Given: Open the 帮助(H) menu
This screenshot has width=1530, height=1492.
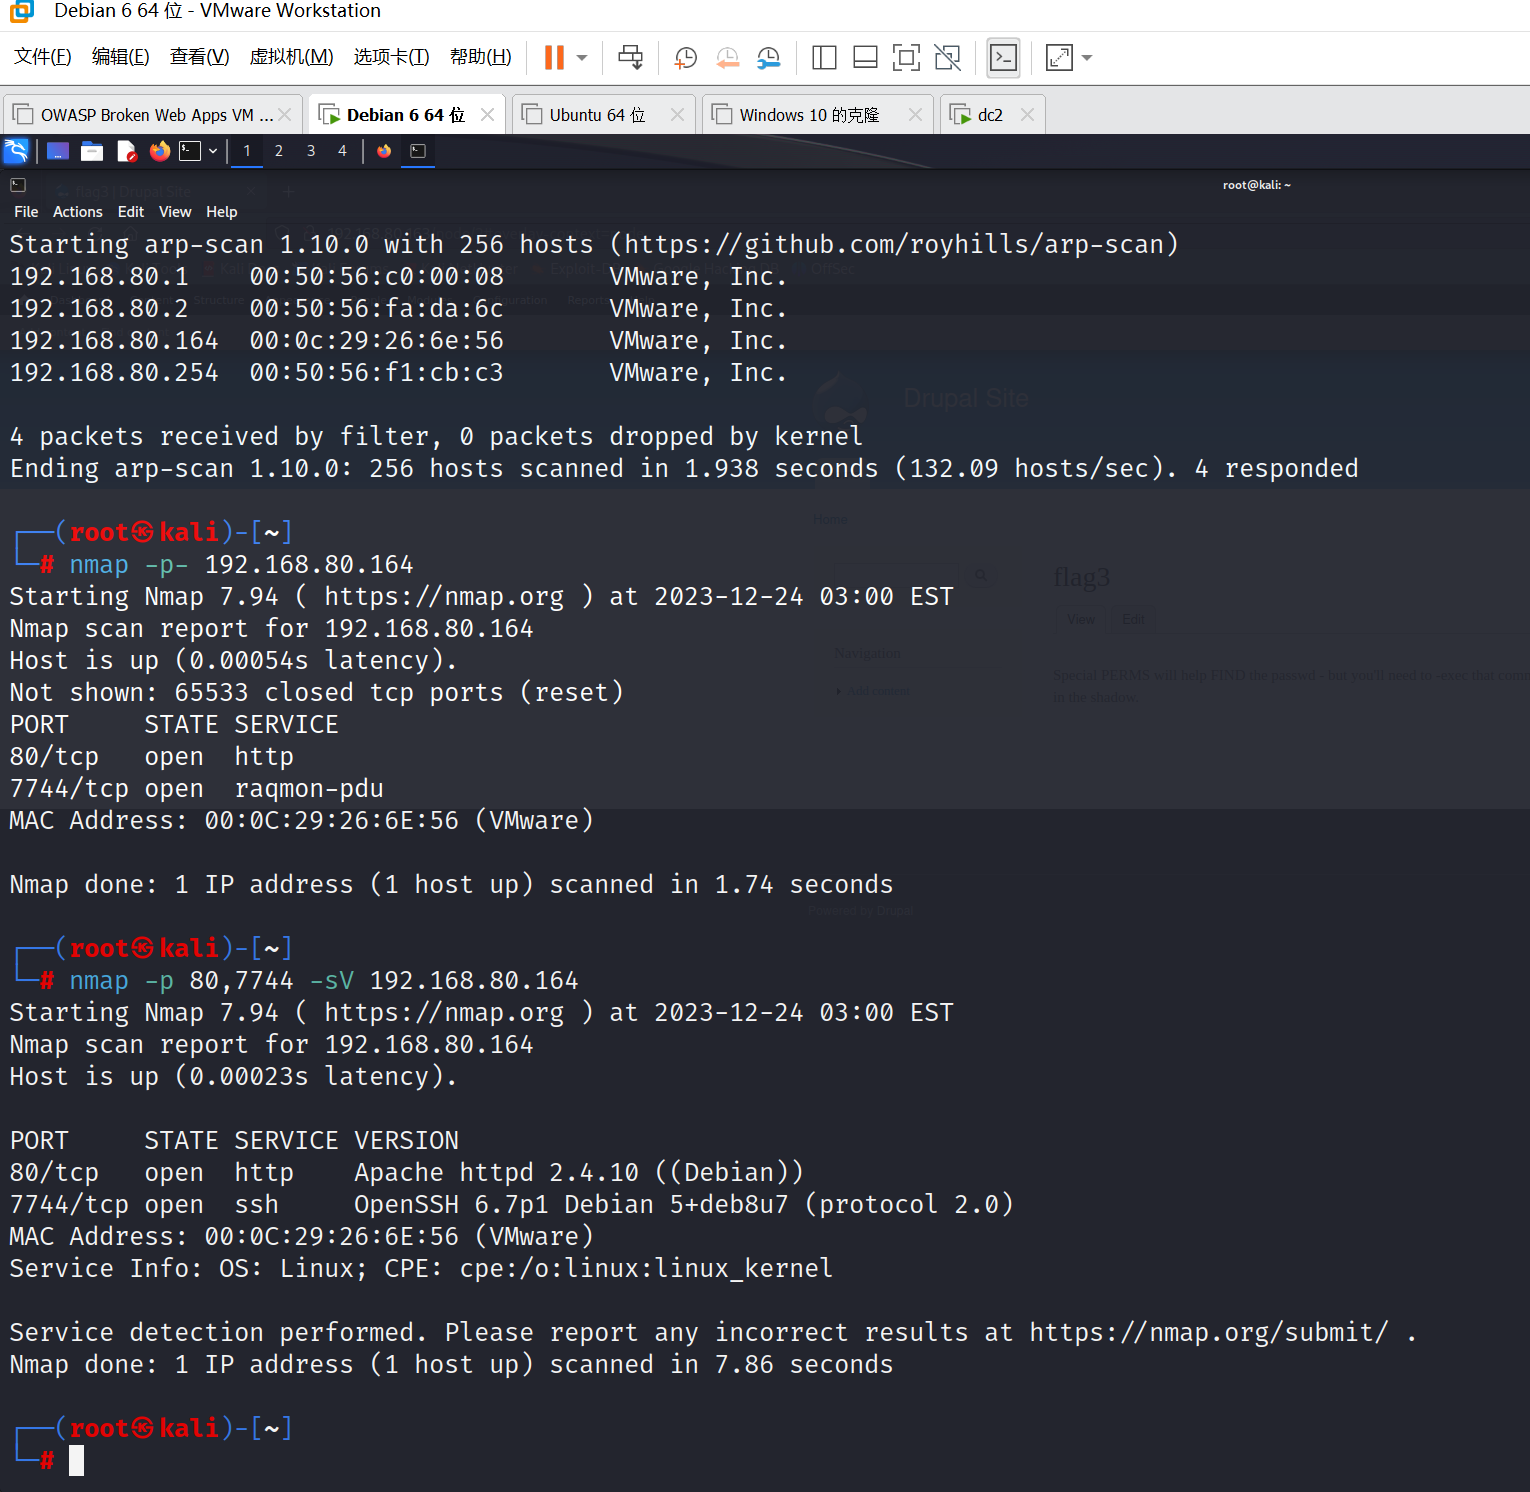Looking at the screenshot, I should pyautogui.click(x=480, y=57).
